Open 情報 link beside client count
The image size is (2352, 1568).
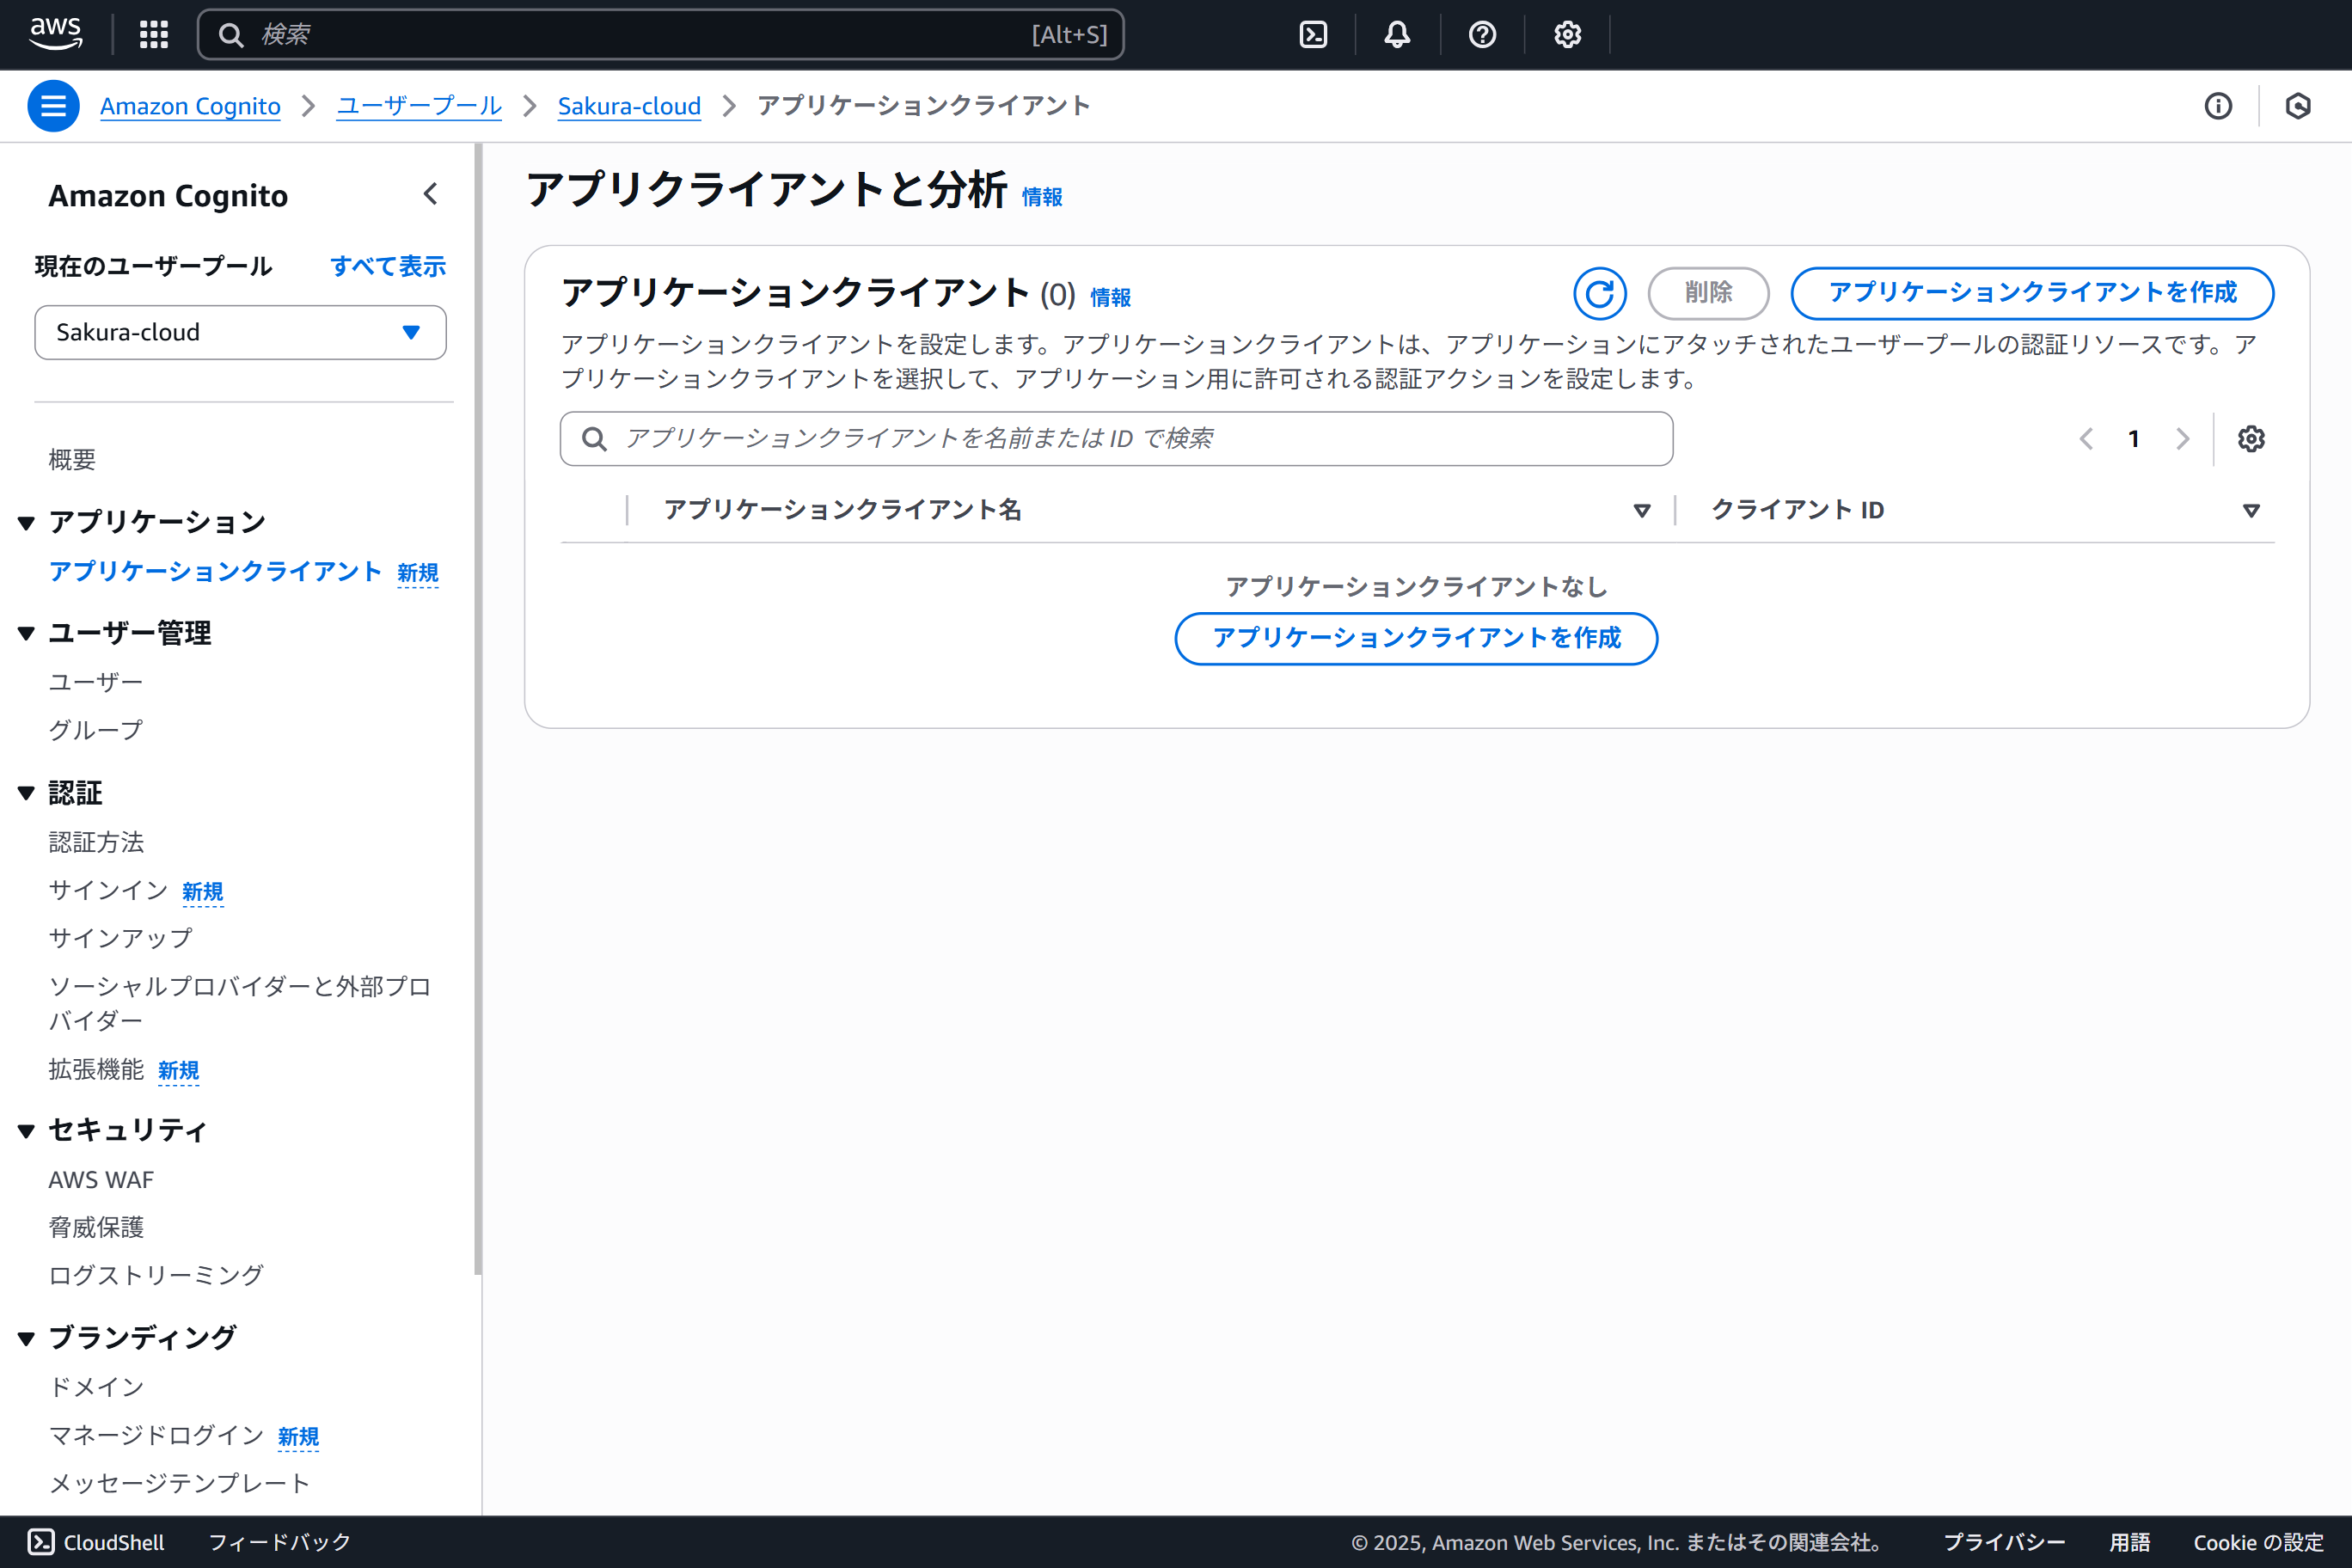pyautogui.click(x=1110, y=297)
